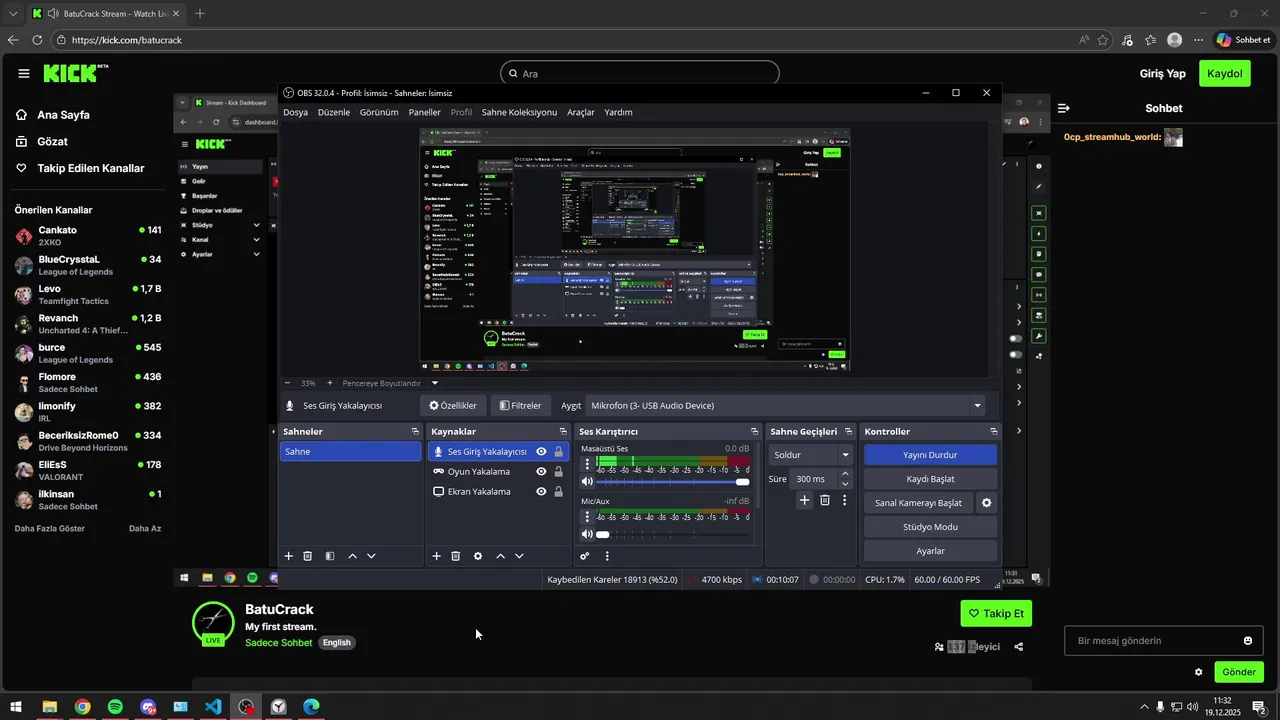Pop out the Kaynaklar dock
The image size is (1280, 720).
click(x=563, y=431)
